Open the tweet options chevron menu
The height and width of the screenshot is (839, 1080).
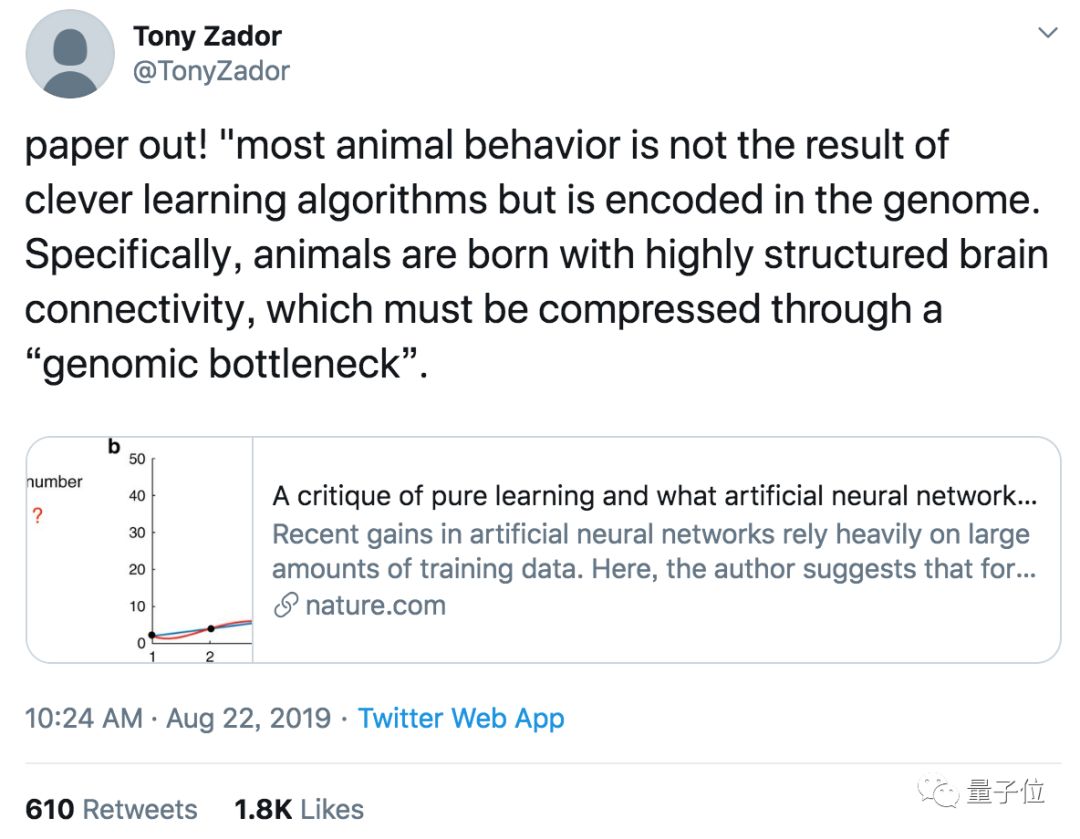pyautogui.click(x=1047, y=33)
